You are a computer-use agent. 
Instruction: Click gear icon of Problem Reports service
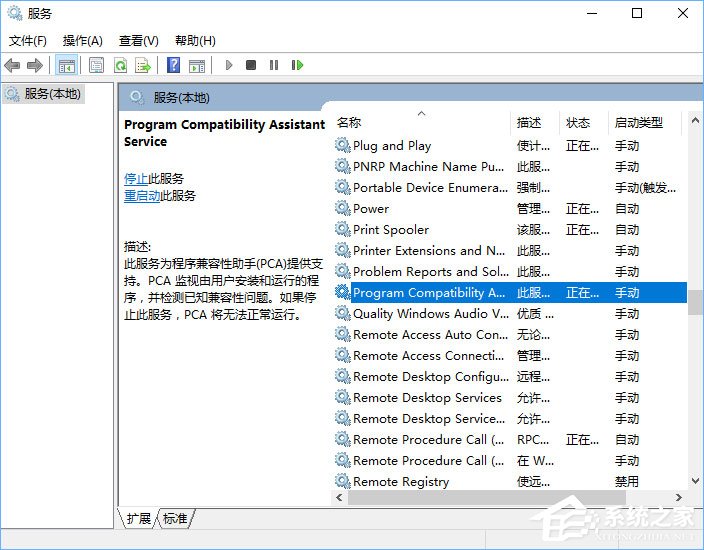tap(343, 271)
